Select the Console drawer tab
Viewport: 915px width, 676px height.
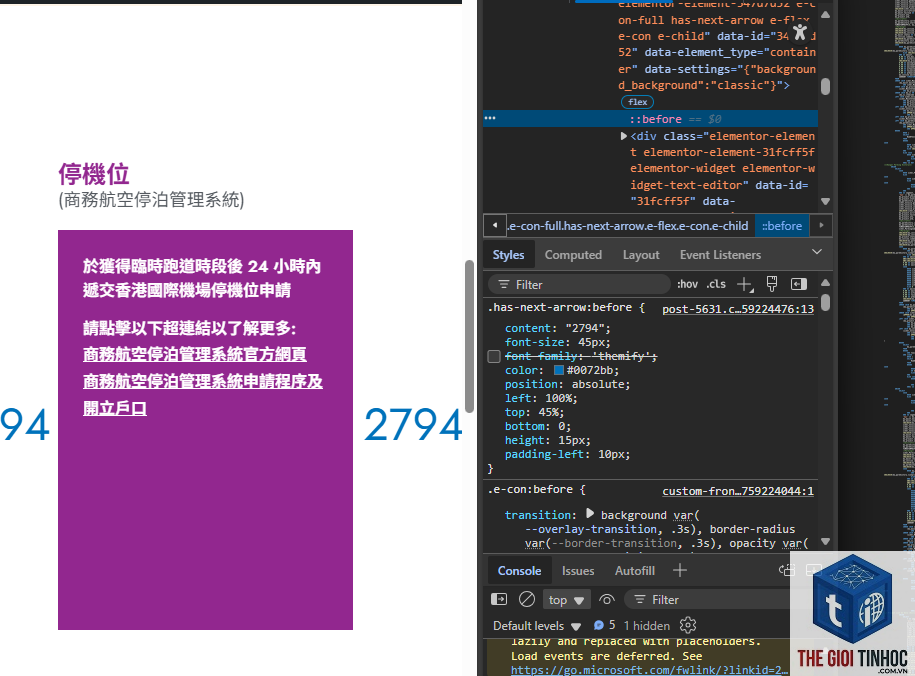coord(519,571)
